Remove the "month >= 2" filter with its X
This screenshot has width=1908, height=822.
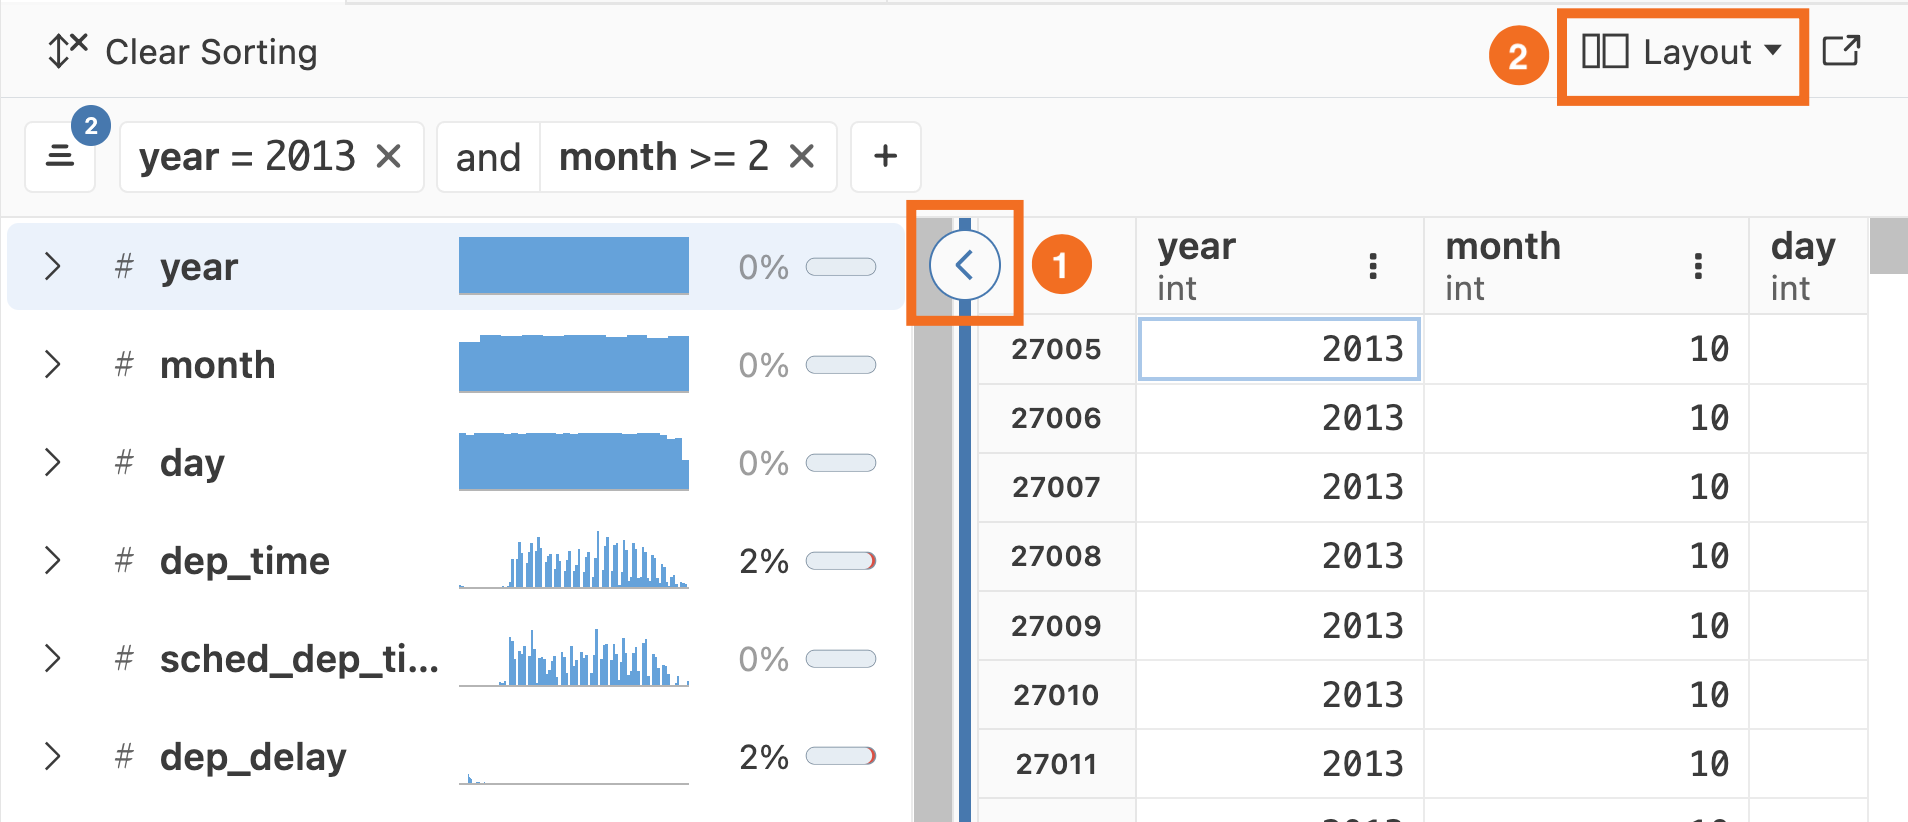coord(804,156)
